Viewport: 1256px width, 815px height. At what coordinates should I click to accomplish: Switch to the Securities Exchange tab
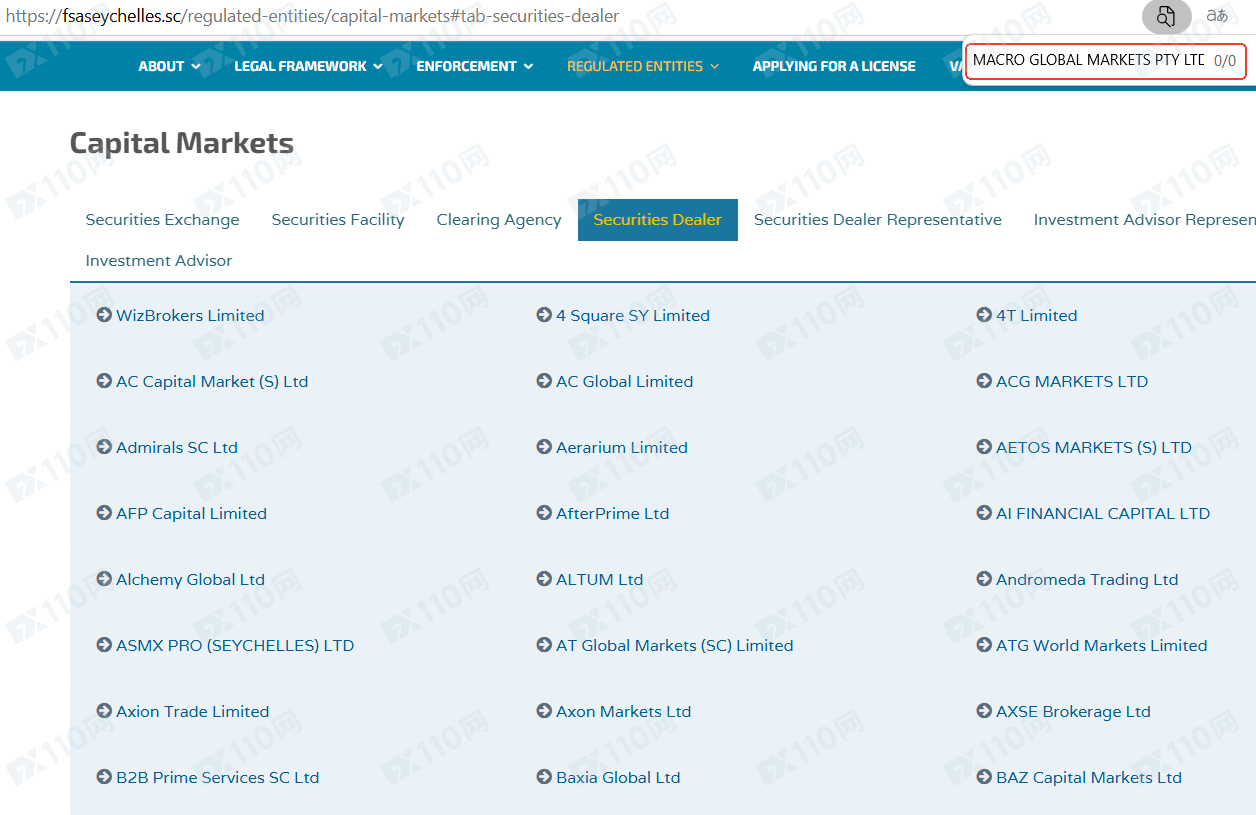[x=162, y=220]
